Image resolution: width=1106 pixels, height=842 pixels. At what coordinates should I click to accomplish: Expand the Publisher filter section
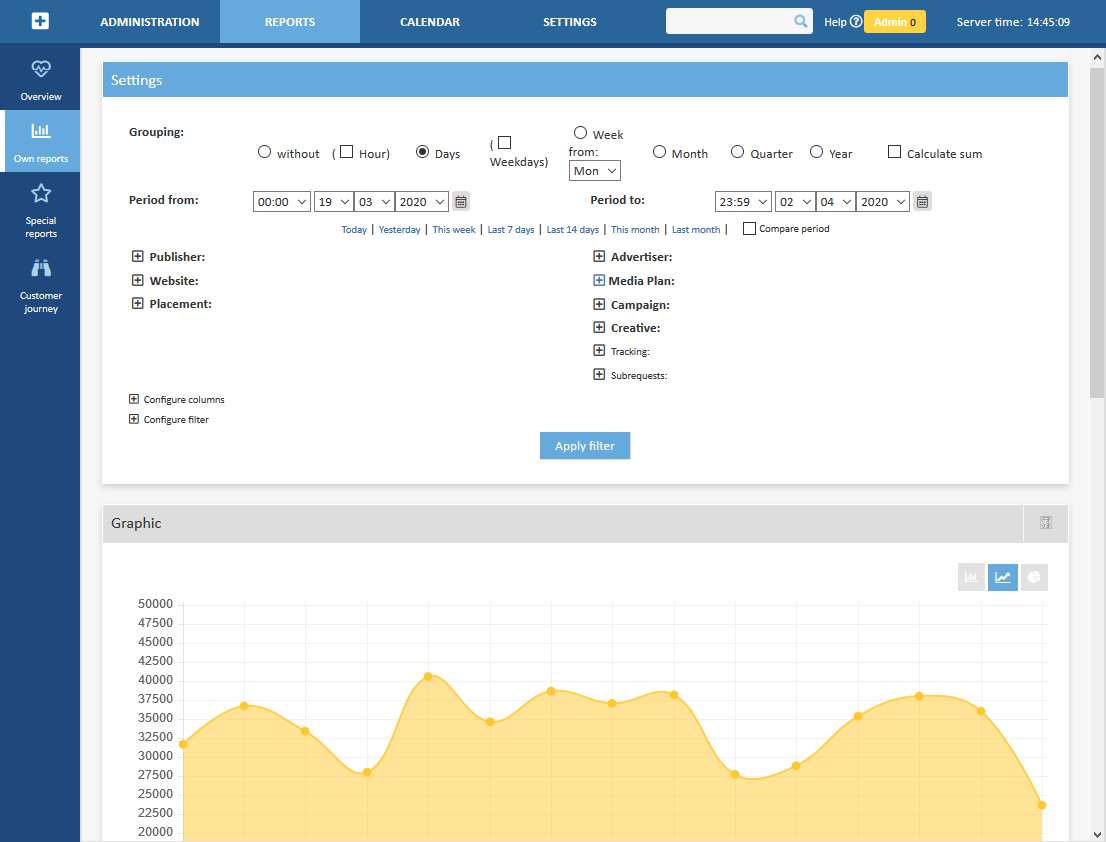tap(138, 257)
